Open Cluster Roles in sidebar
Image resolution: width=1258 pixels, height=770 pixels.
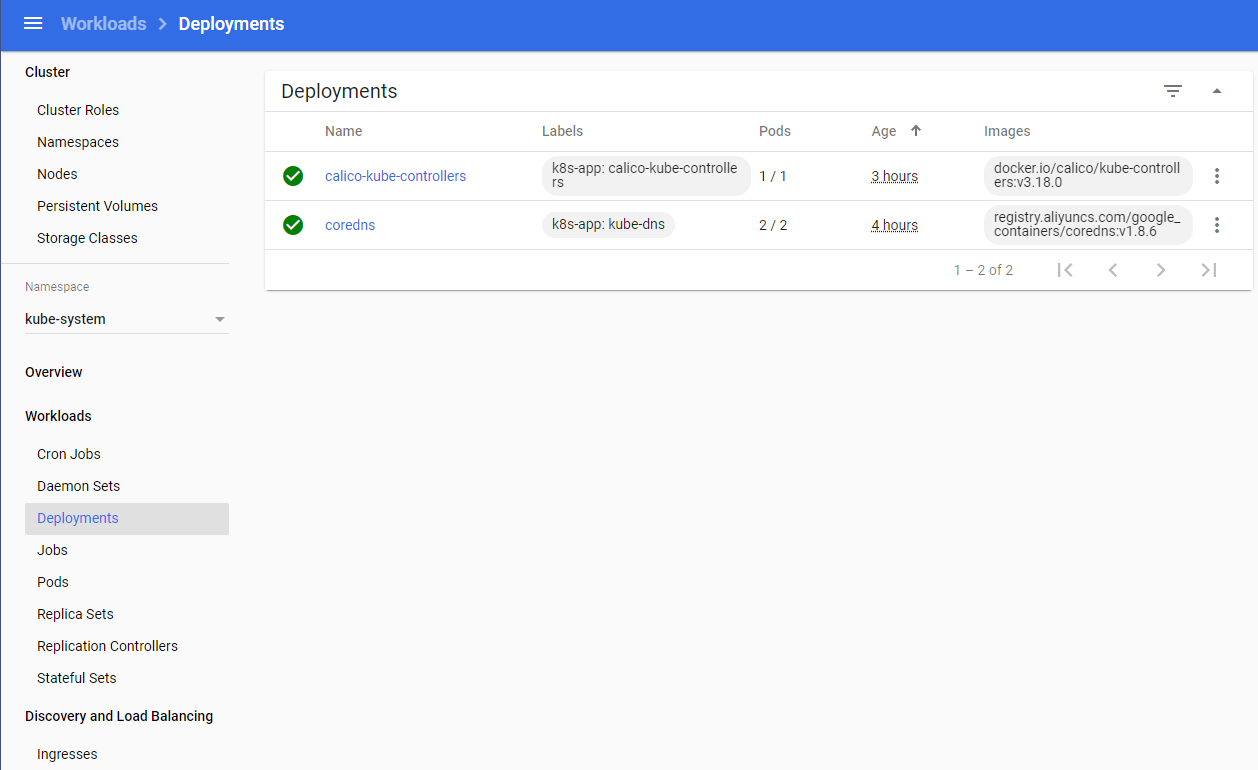click(x=78, y=110)
